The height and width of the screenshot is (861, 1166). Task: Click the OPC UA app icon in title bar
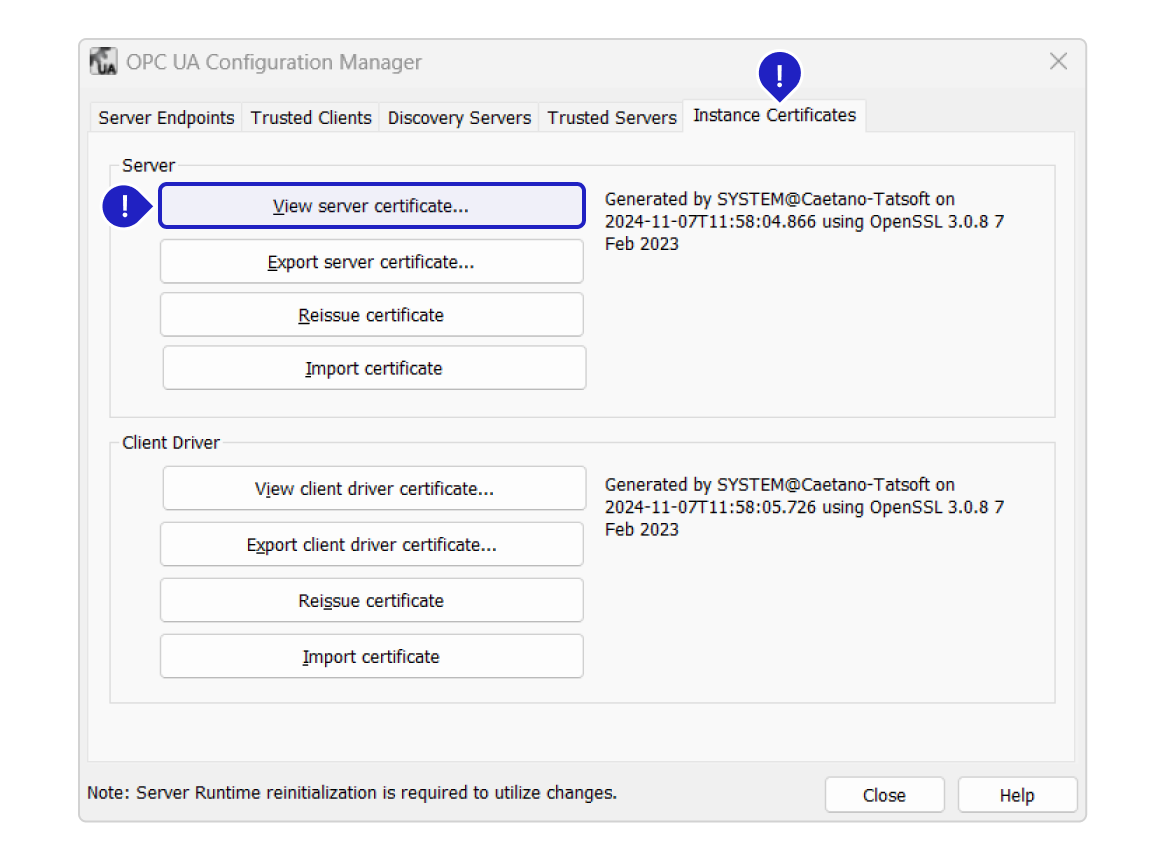click(103, 62)
